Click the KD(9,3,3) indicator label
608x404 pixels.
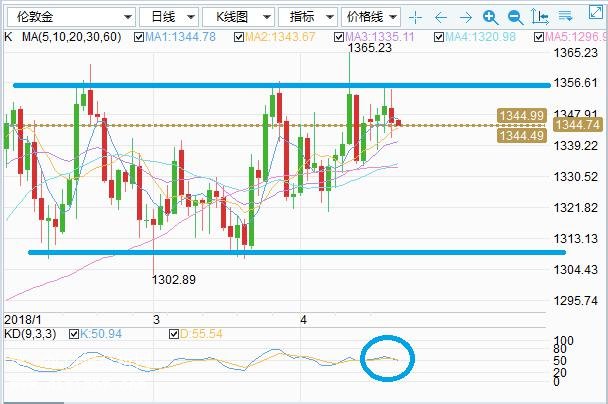pyautogui.click(x=30, y=334)
